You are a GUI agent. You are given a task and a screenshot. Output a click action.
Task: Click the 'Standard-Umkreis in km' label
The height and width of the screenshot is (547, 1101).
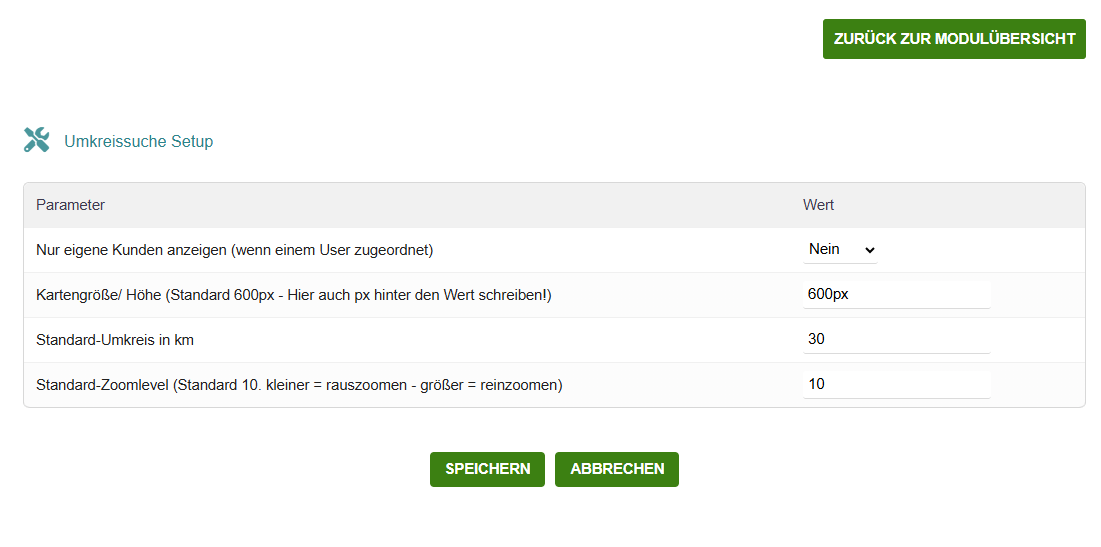(115, 340)
